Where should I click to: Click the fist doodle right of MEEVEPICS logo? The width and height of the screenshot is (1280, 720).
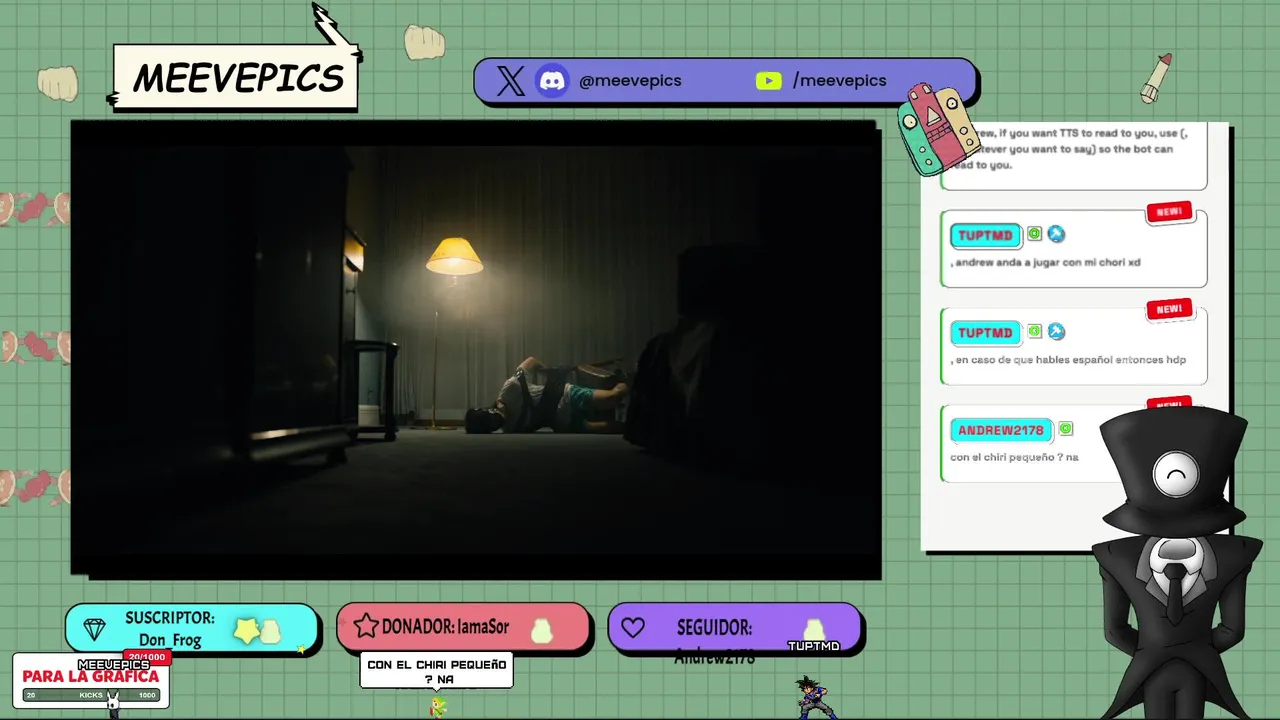(x=425, y=42)
